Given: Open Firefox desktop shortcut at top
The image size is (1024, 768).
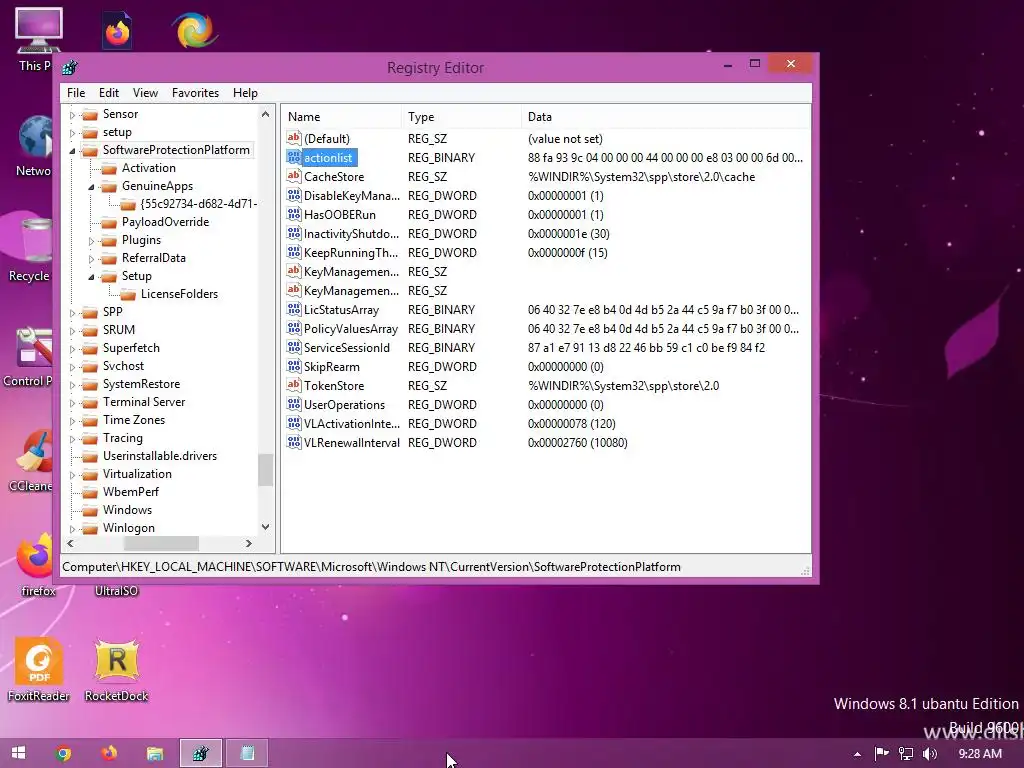Looking at the screenshot, I should (x=117, y=31).
